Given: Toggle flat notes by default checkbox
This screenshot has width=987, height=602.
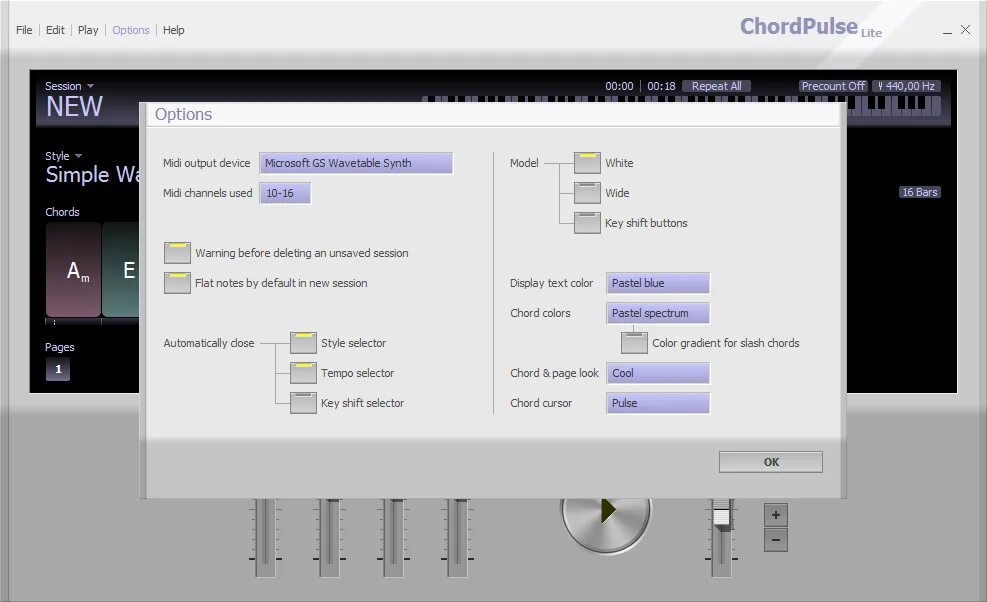Looking at the screenshot, I should pos(177,283).
